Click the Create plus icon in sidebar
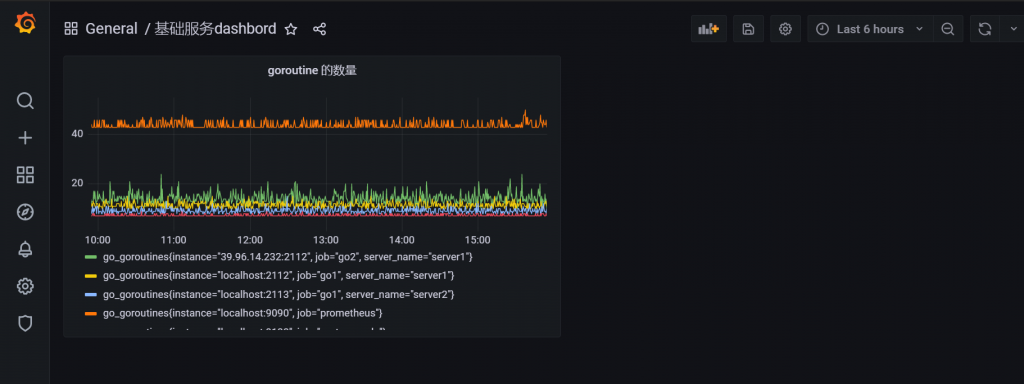This screenshot has width=1024, height=384. point(25,138)
